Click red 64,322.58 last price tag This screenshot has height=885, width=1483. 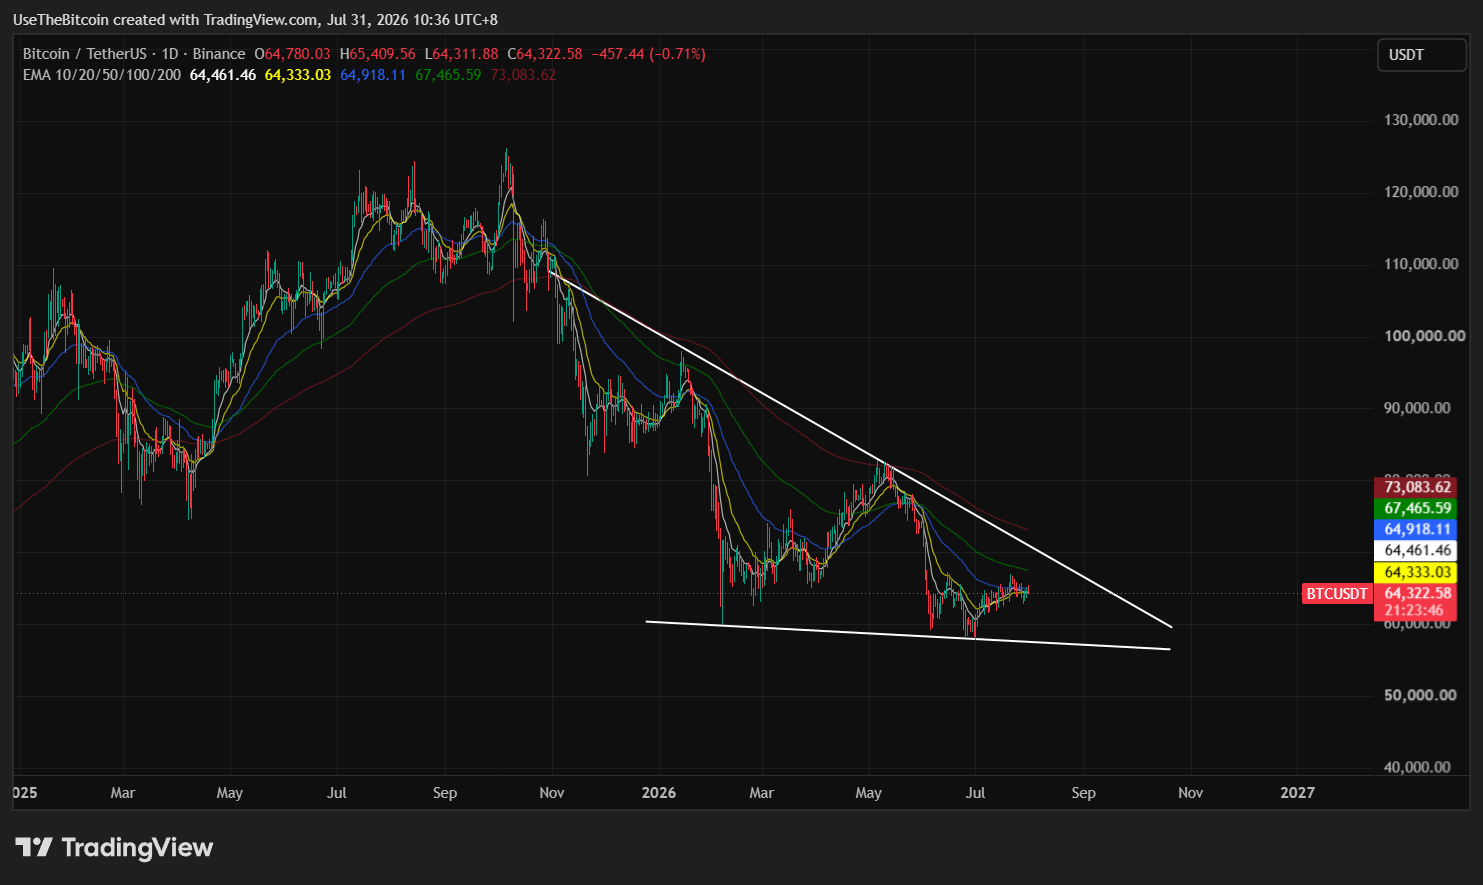[1416, 593]
